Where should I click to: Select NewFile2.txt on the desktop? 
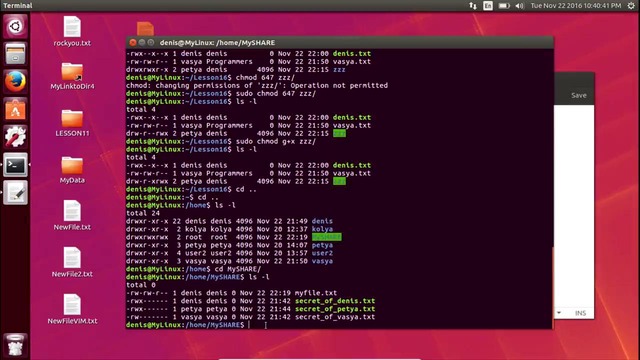click(x=72, y=262)
